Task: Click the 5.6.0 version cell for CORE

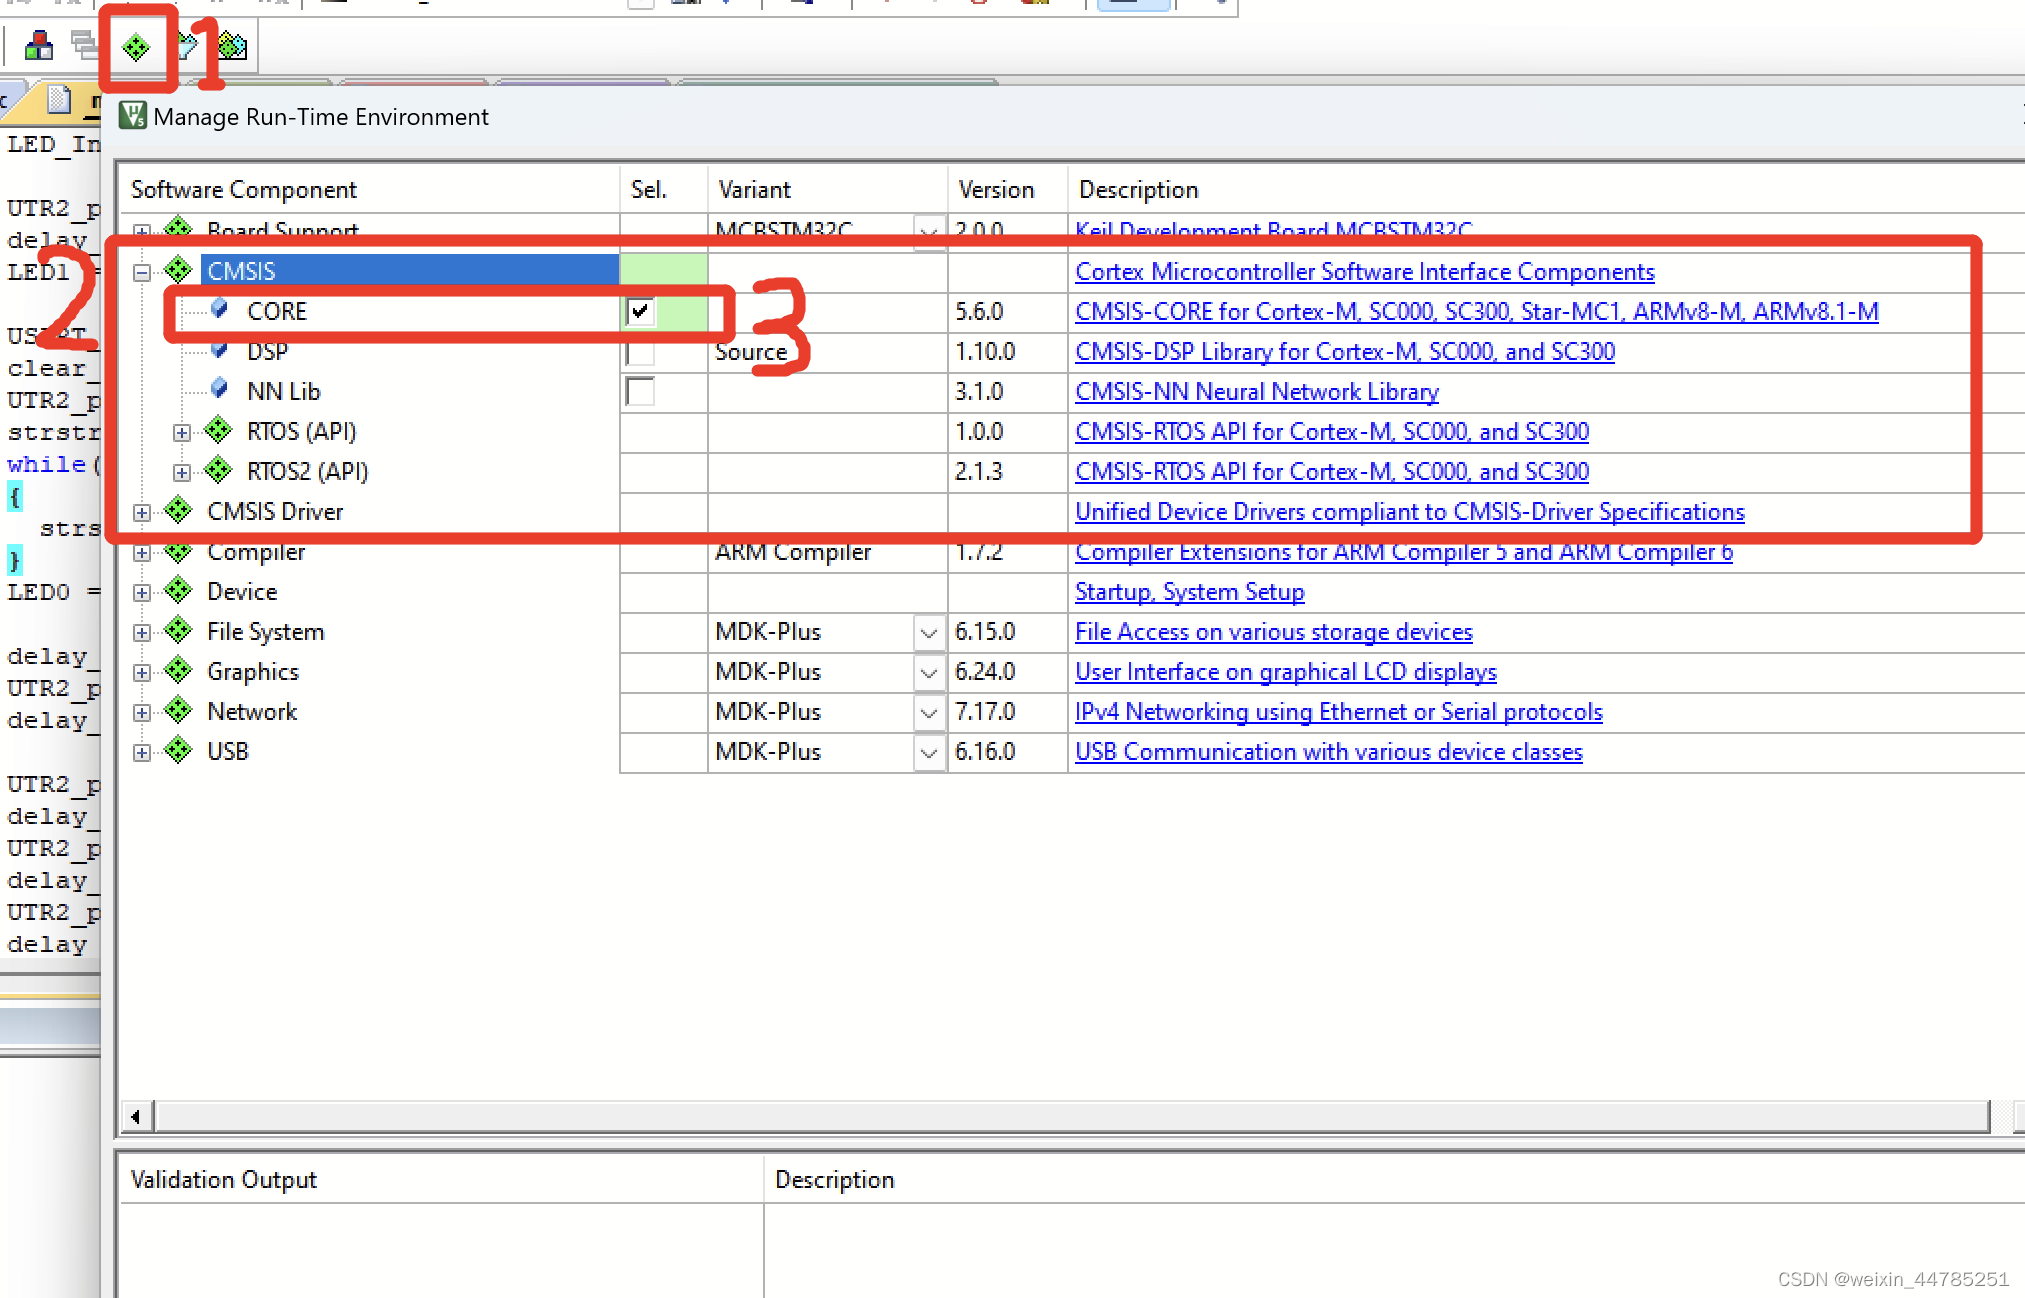Action: [1008, 311]
